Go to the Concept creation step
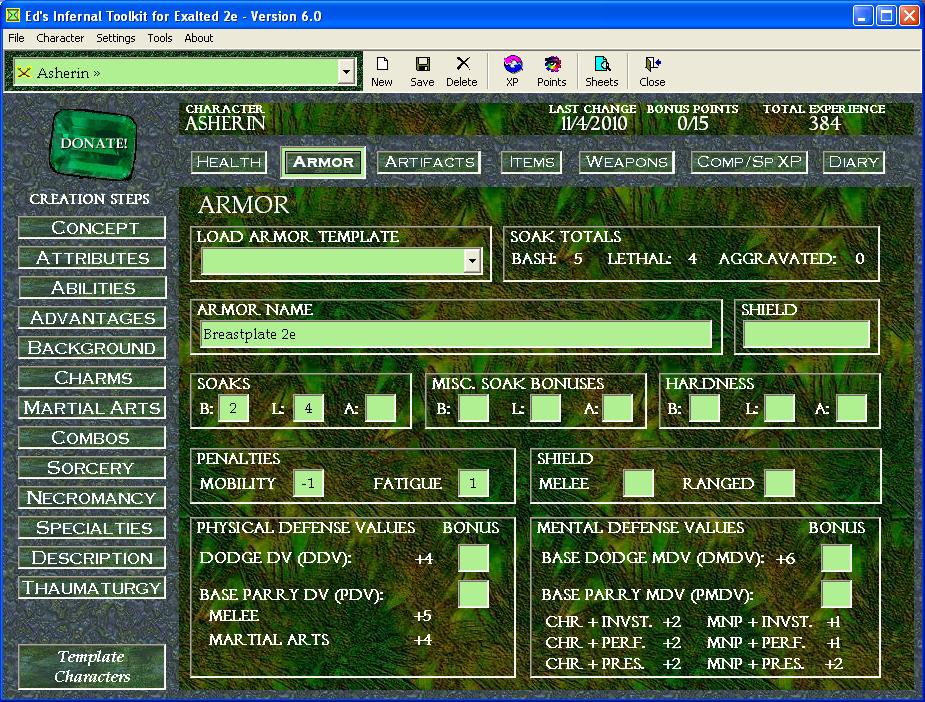925x702 pixels. click(x=92, y=228)
